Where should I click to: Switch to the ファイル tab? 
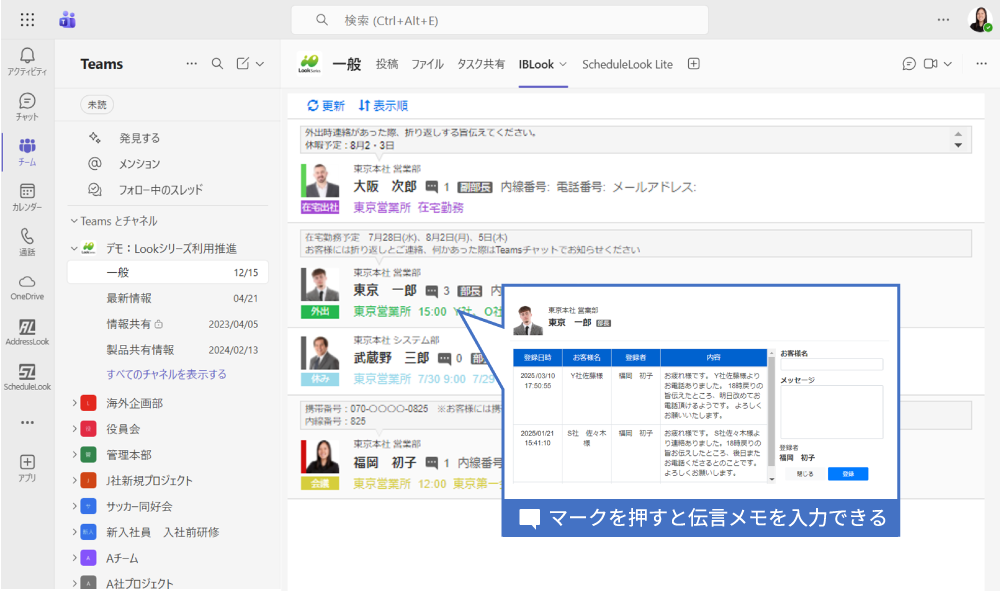427,64
